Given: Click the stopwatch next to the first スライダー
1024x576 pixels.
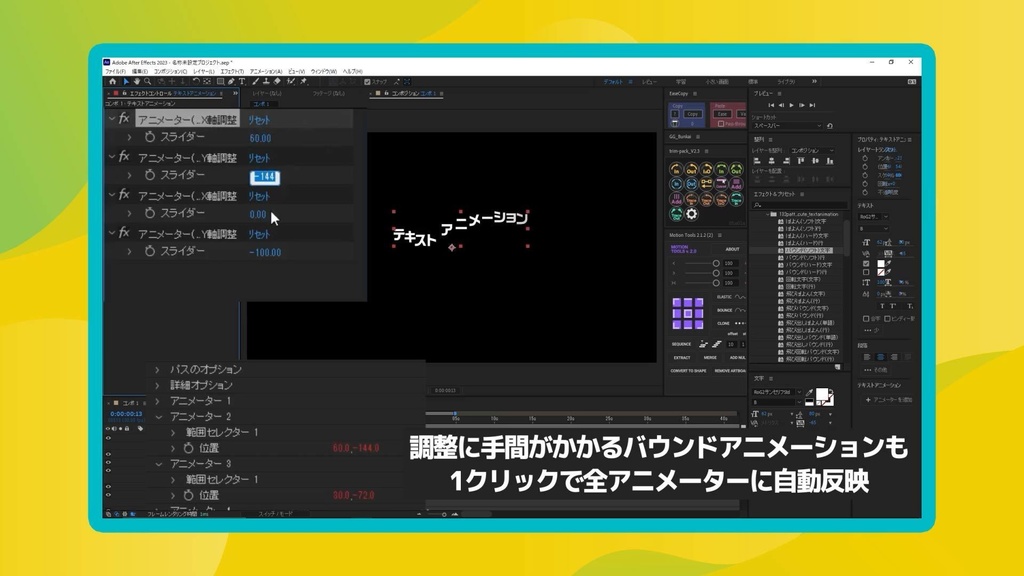Looking at the screenshot, I should pyautogui.click(x=150, y=138).
